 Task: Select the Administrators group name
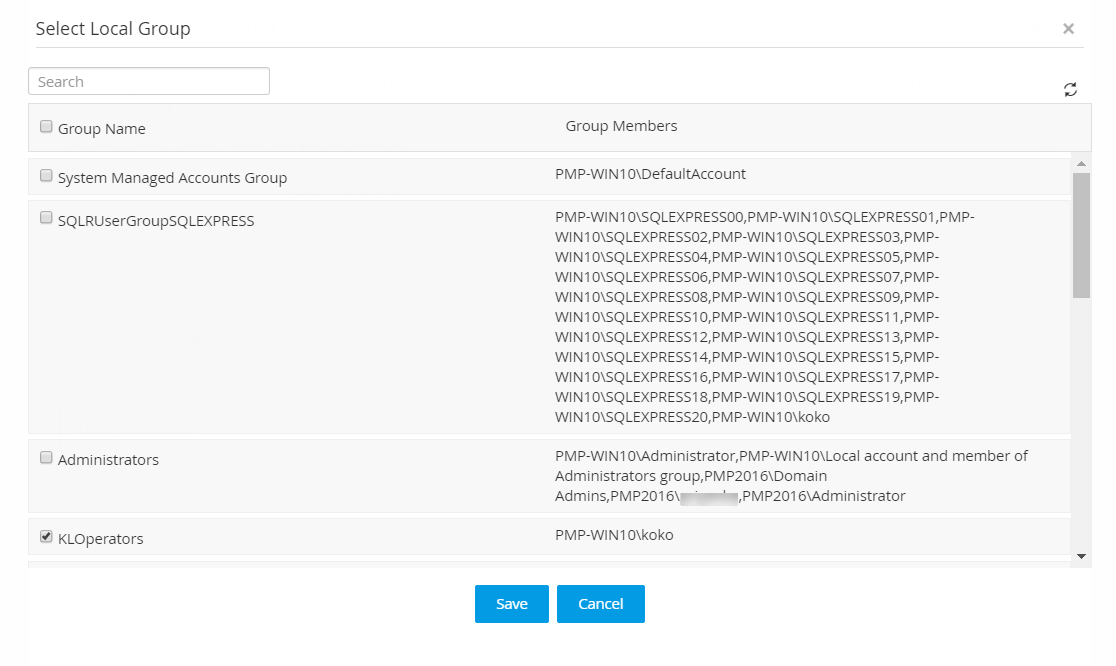pos(108,460)
